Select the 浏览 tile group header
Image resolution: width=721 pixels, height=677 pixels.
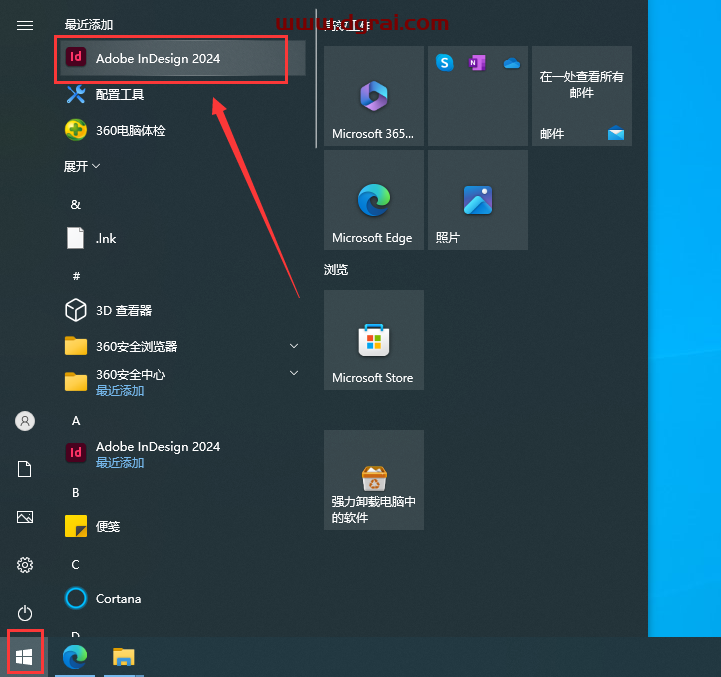point(336,270)
